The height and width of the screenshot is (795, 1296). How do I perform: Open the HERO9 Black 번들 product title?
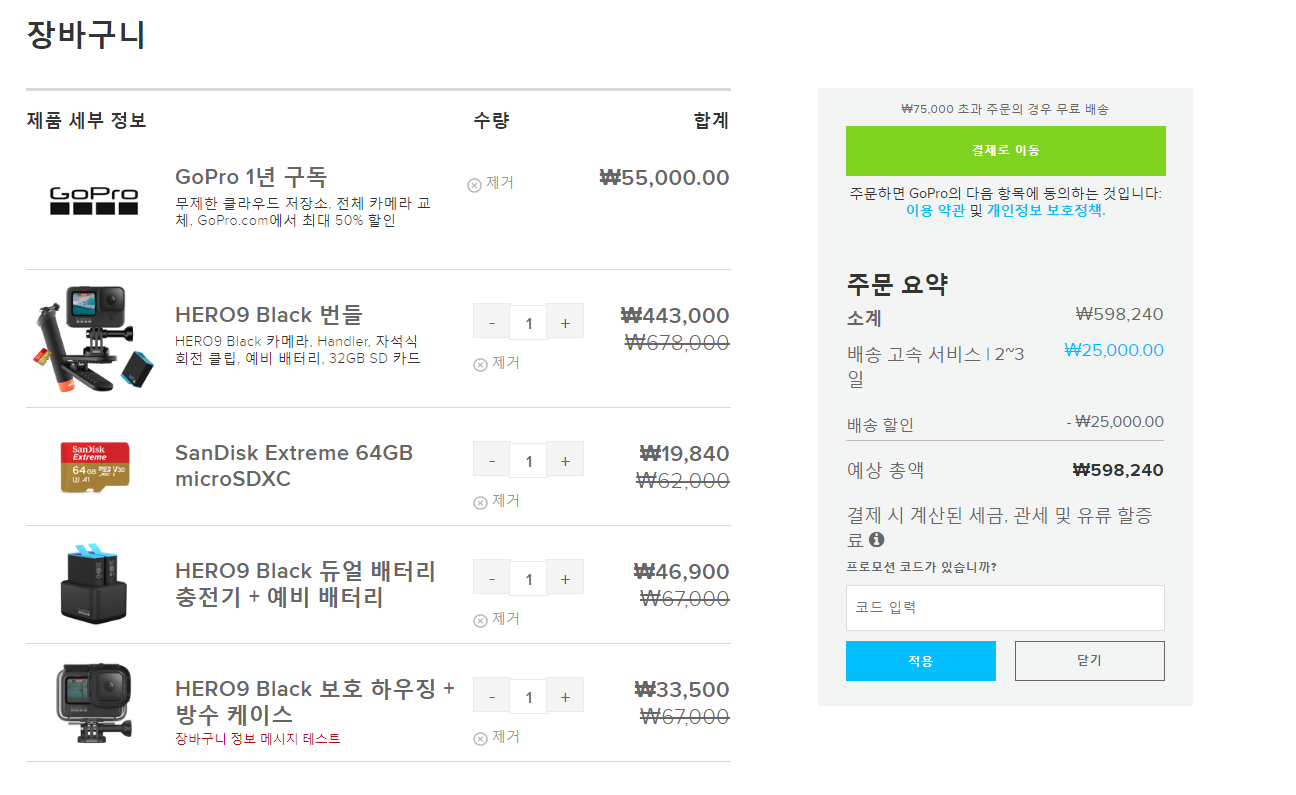(x=269, y=315)
